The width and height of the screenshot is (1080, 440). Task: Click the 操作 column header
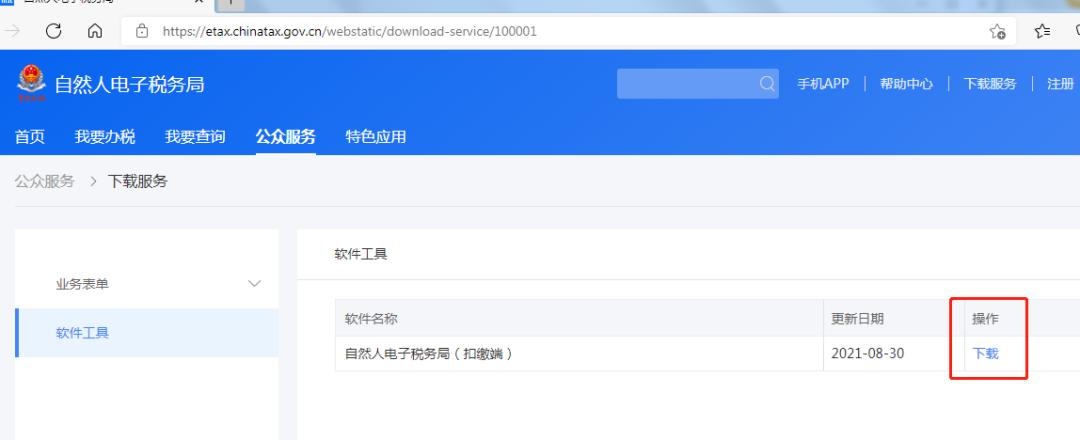tap(985, 319)
